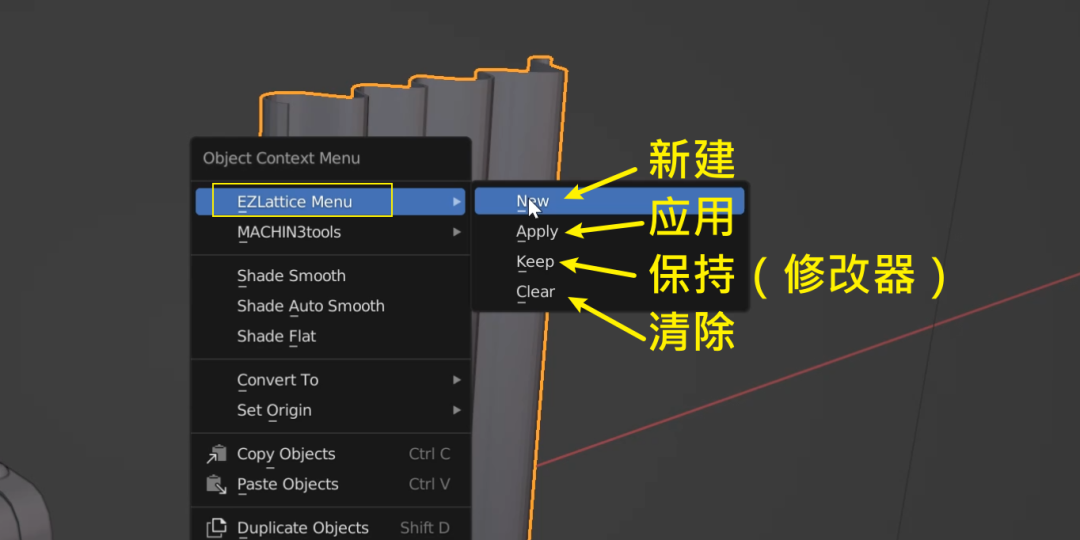Viewport: 1080px width, 540px height.
Task: Click the Convert To submenu arrow
Action: (x=456, y=380)
